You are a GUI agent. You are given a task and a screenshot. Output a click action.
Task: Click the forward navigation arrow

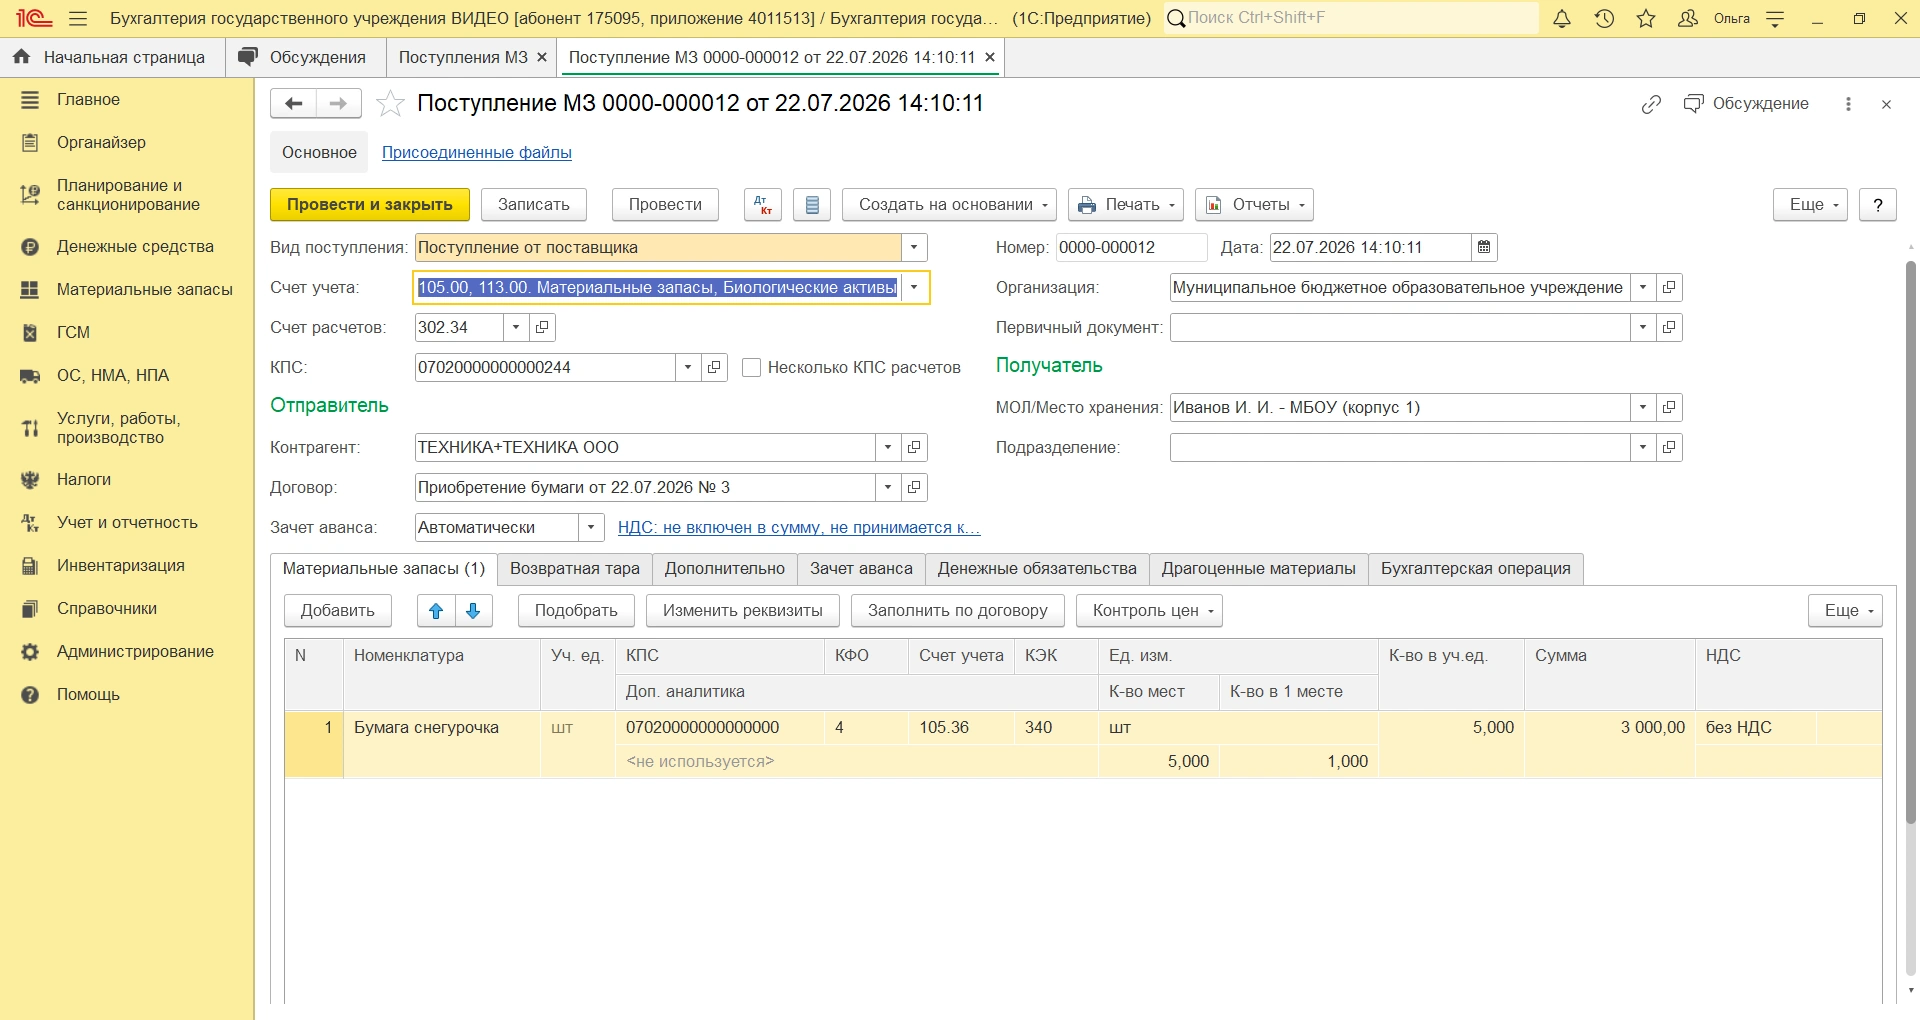tap(339, 103)
